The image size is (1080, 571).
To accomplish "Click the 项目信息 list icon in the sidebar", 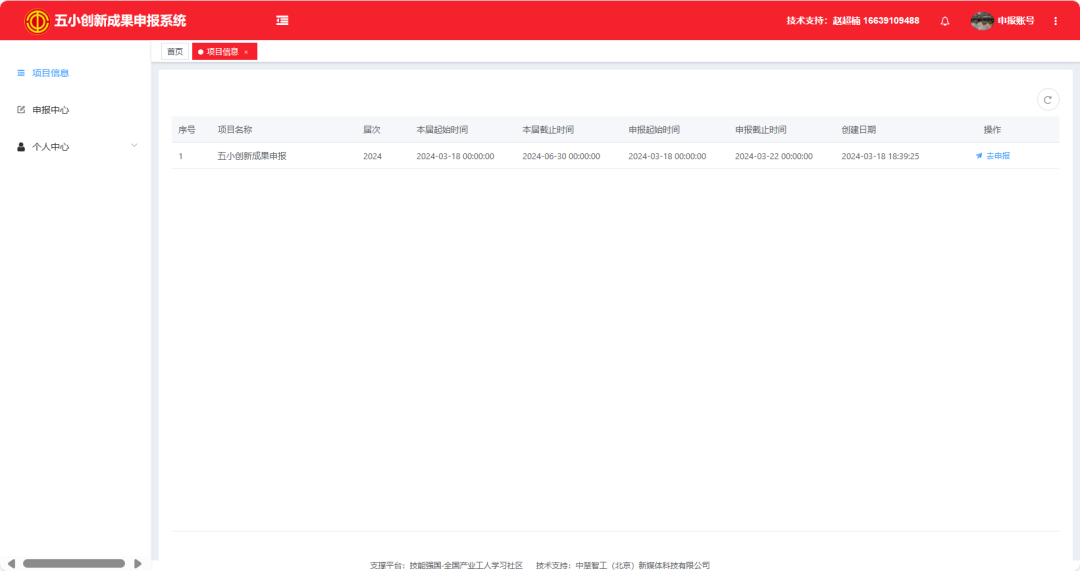I will [x=21, y=73].
